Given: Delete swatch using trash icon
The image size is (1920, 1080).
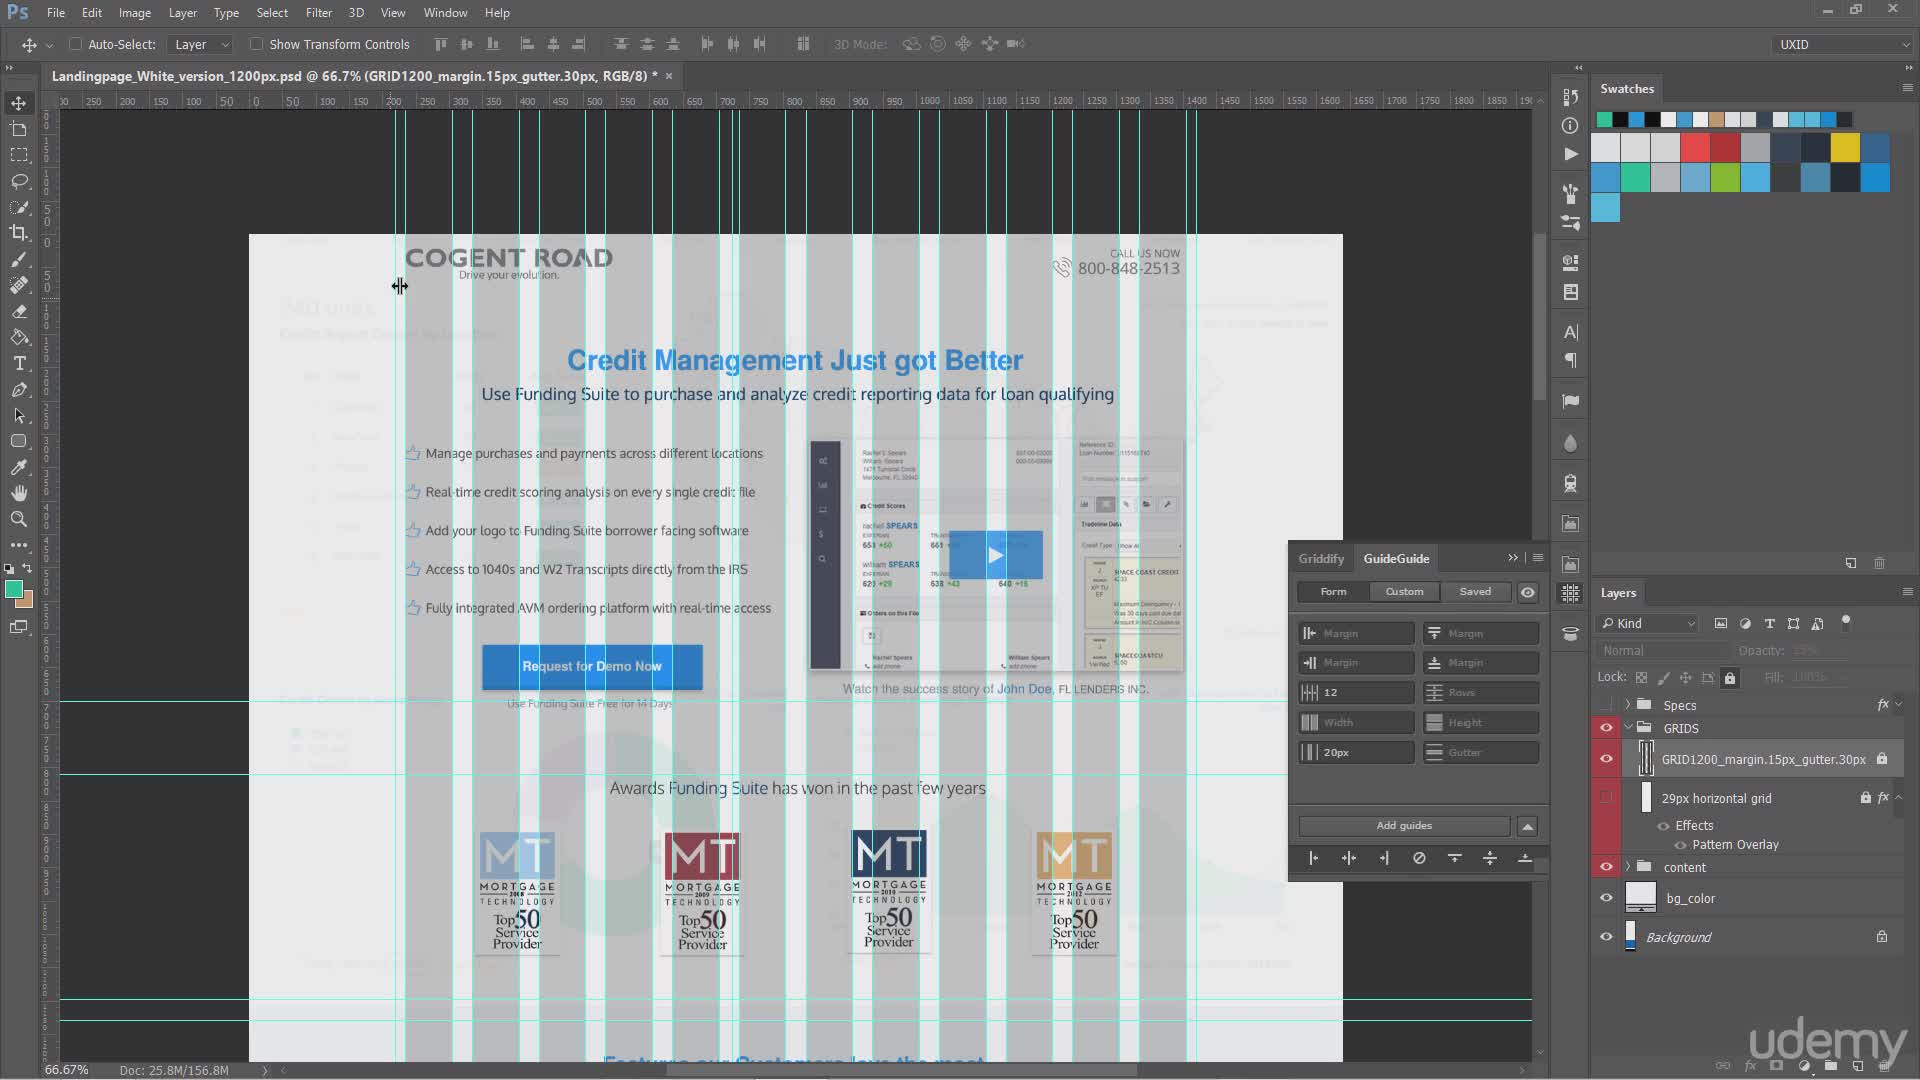Looking at the screenshot, I should pos(1879,563).
